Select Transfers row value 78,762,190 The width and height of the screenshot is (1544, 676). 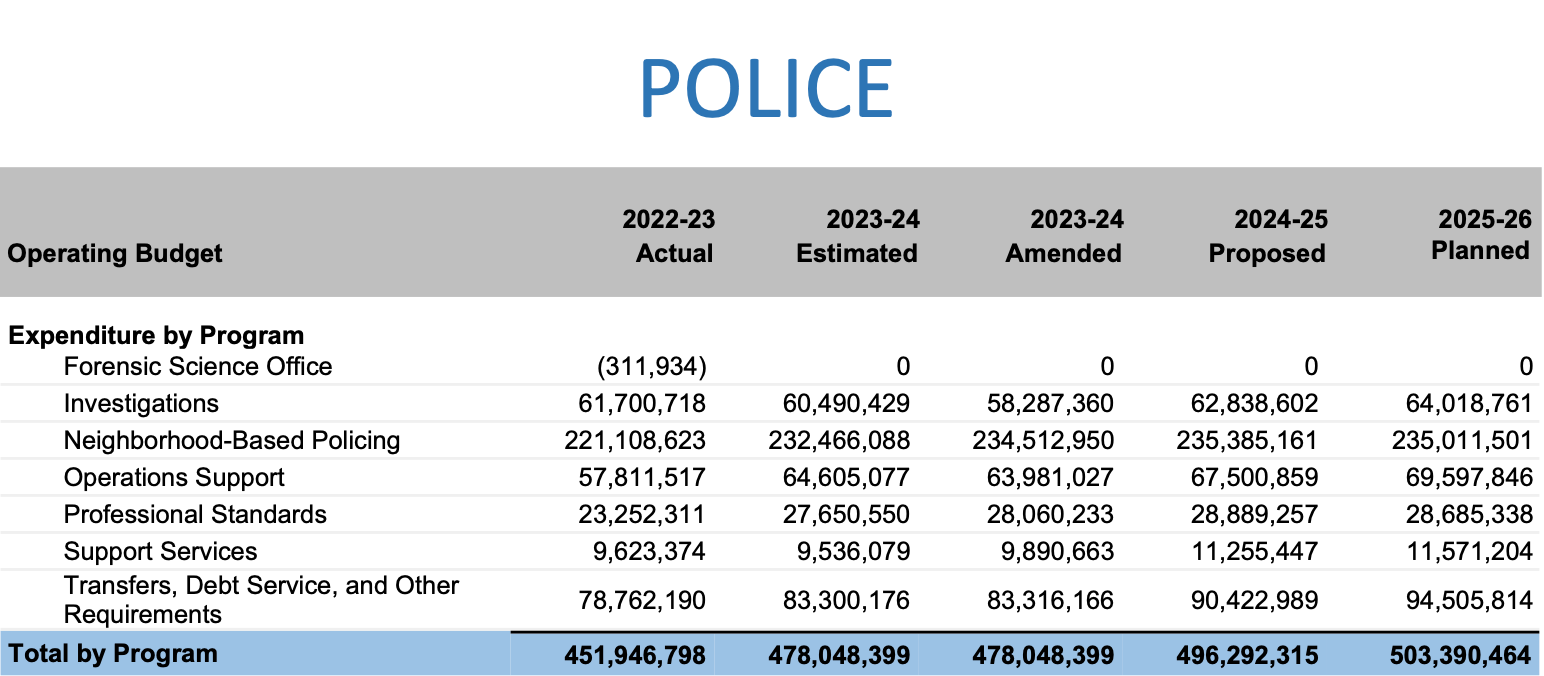tap(642, 601)
